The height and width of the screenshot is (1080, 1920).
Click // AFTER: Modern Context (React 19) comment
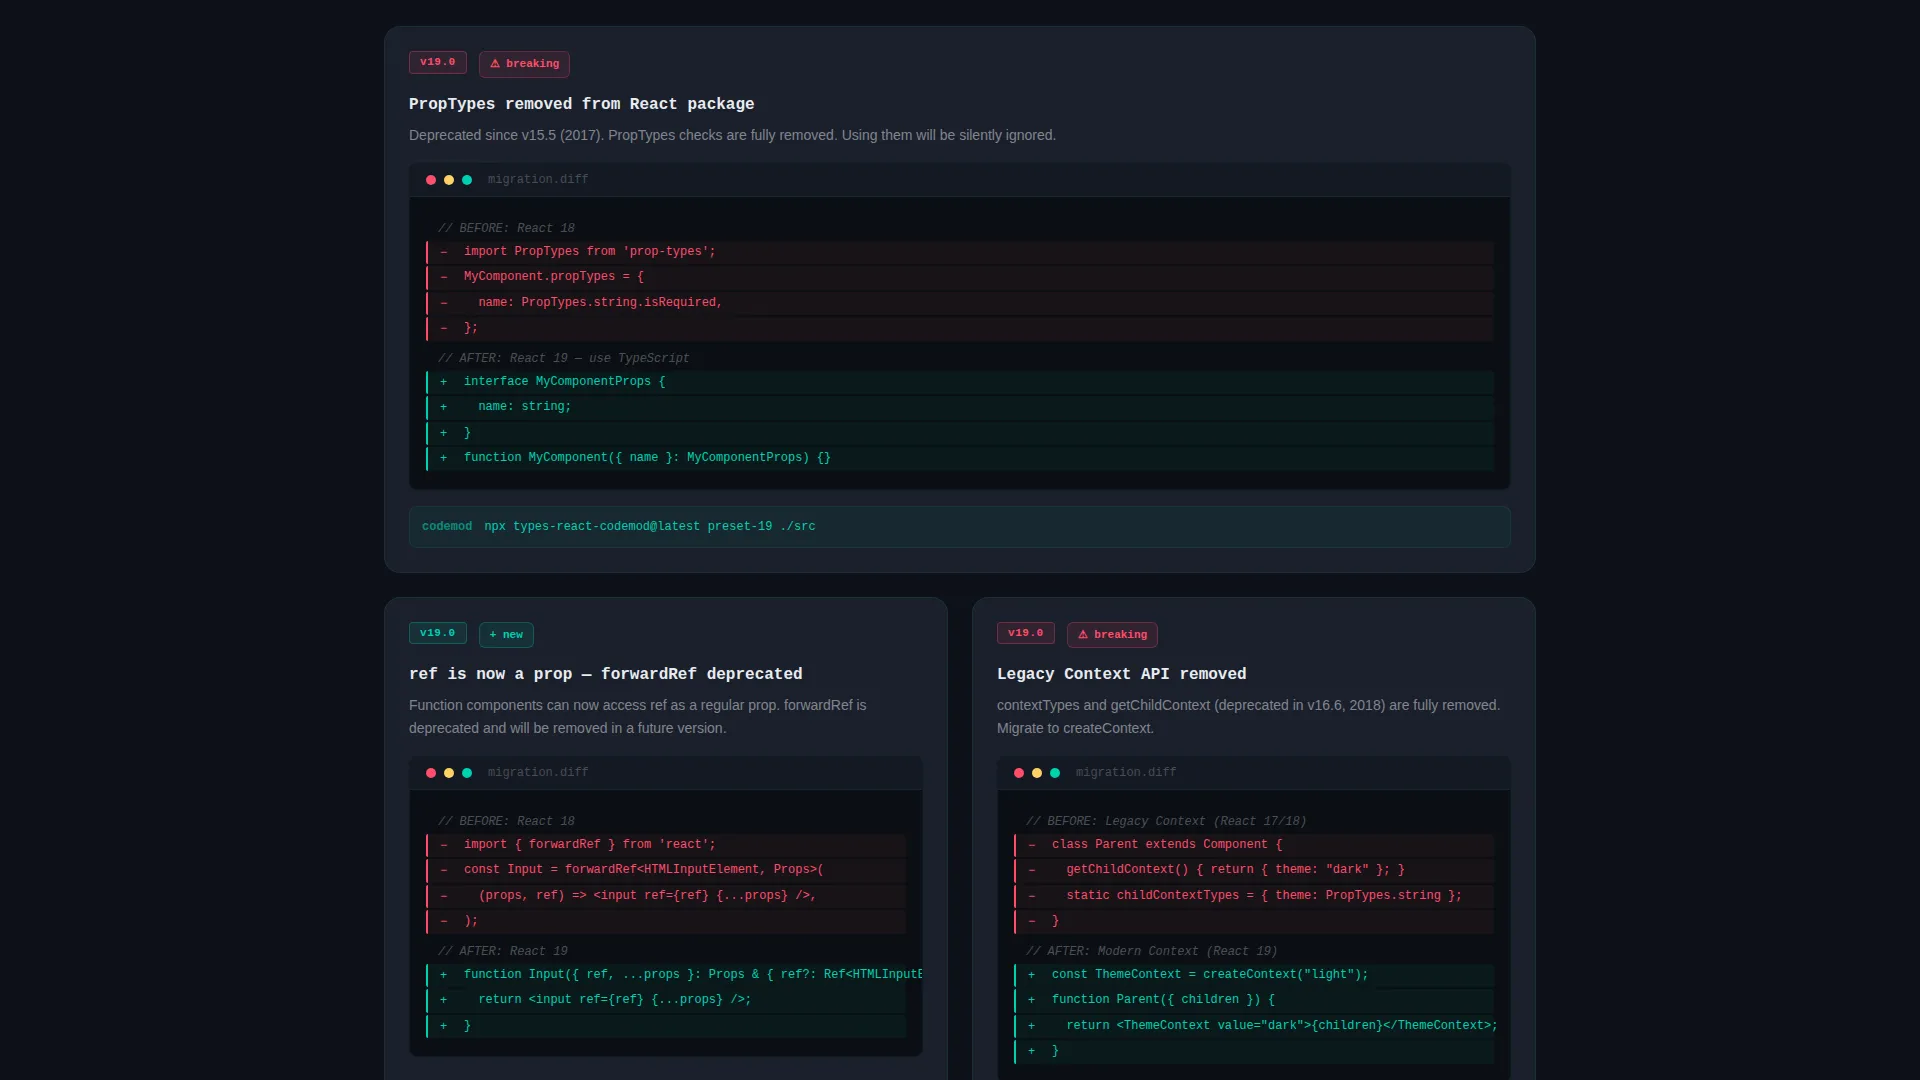1151,952
